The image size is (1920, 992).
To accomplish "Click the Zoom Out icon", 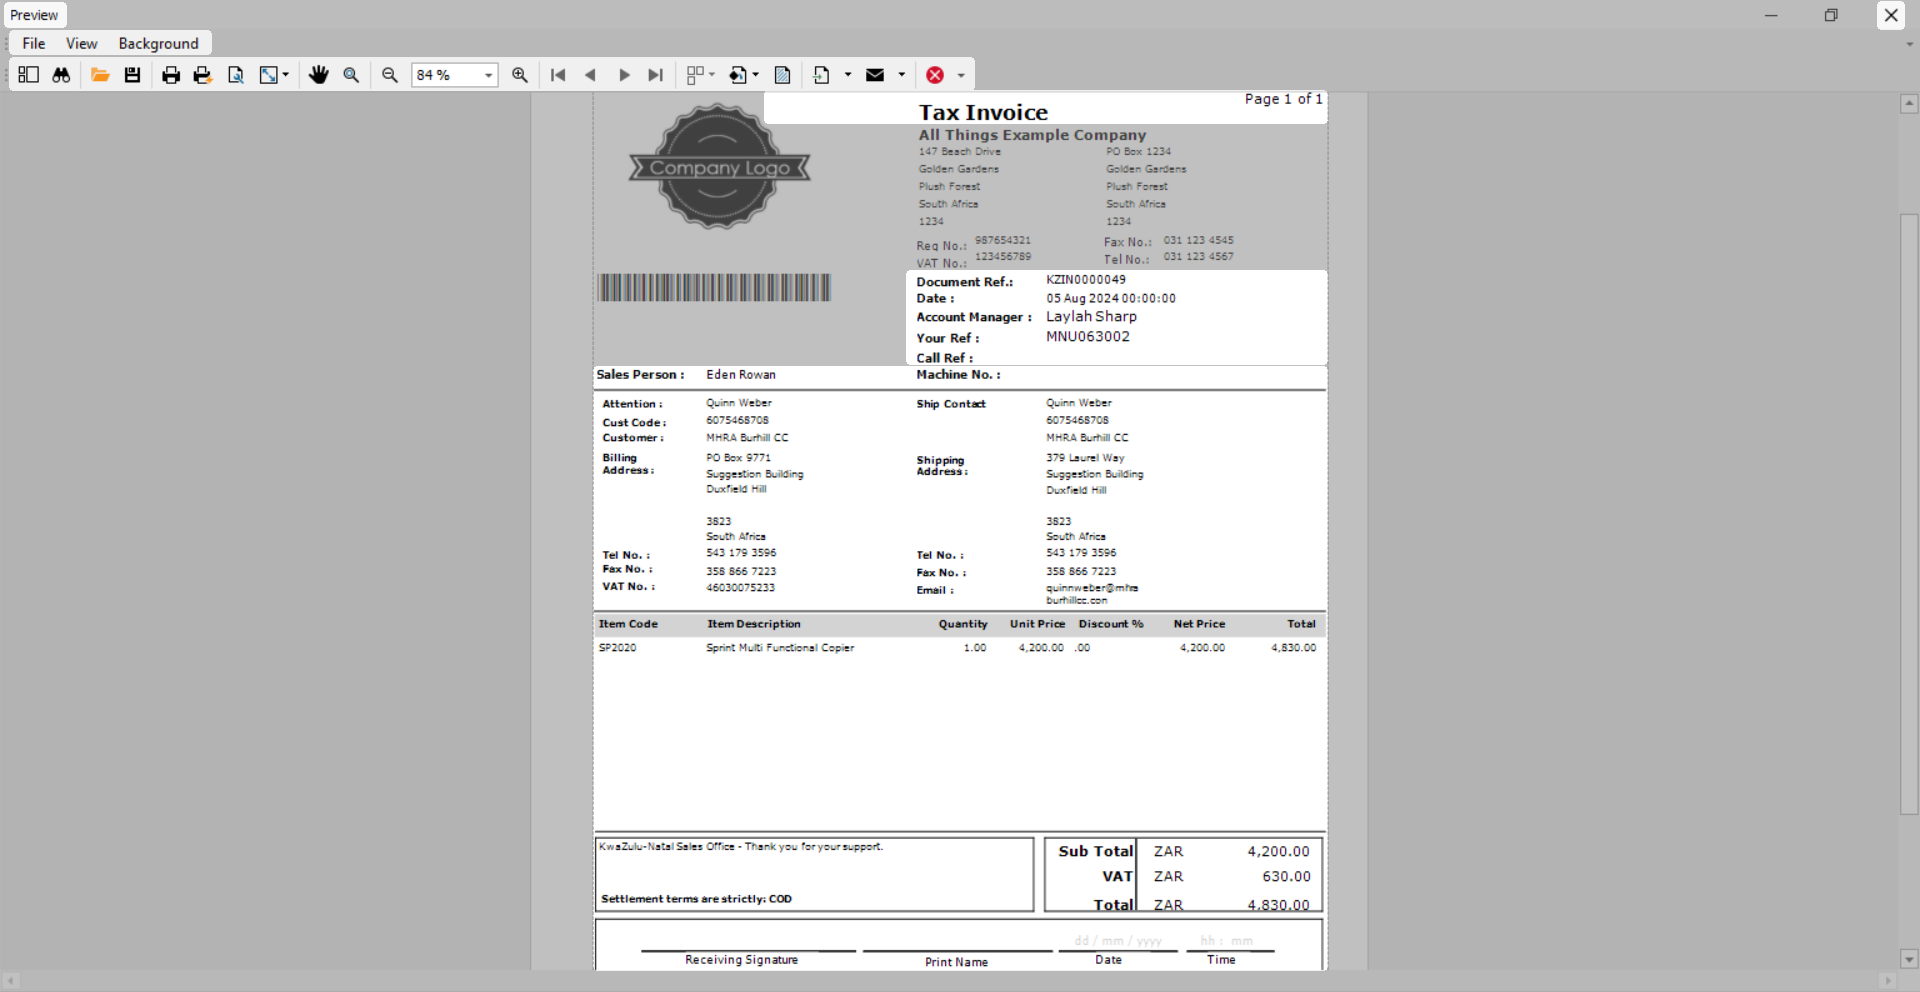I will [390, 75].
